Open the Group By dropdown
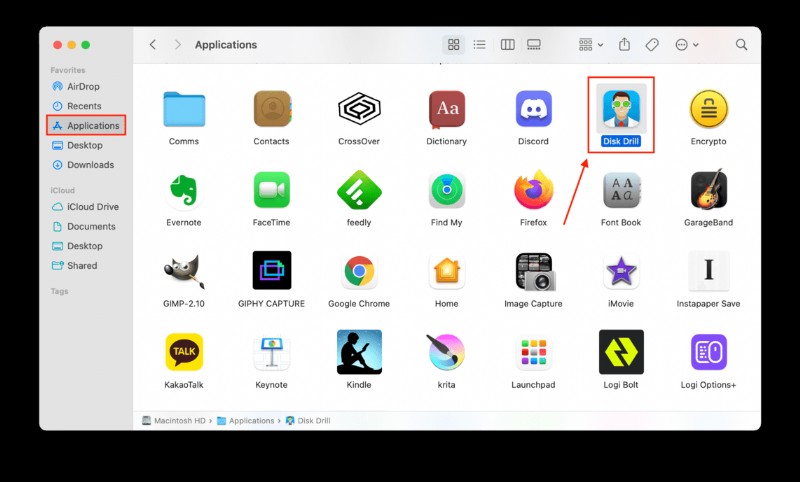Image resolution: width=800 pixels, height=482 pixels. click(590, 45)
